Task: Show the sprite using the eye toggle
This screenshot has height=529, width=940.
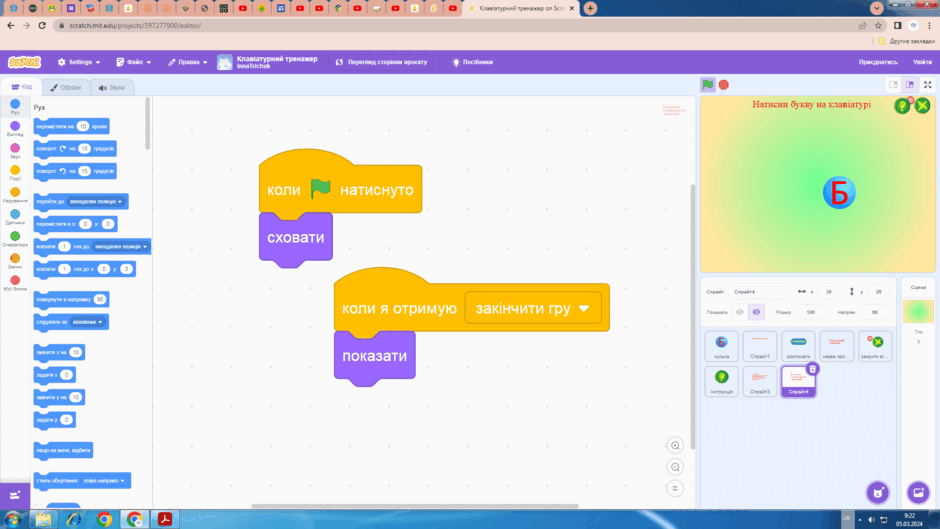Action: coord(740,312)
